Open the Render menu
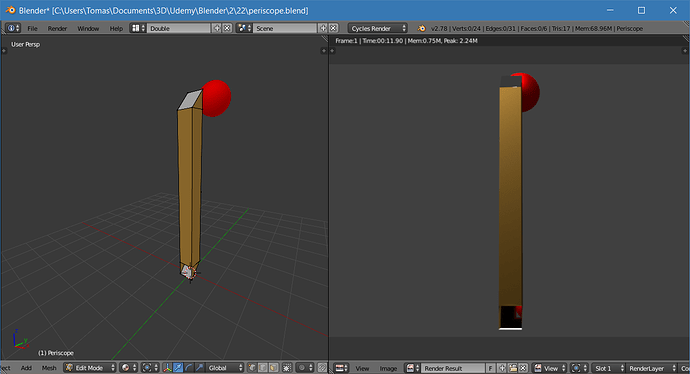690x374 pixels. pyautogui.click(x=57, y=28)
